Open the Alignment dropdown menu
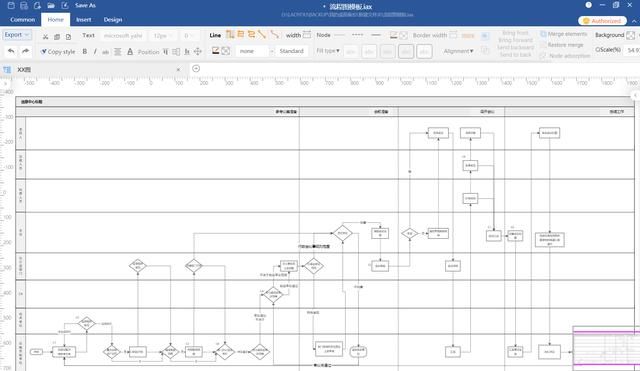 458,51
